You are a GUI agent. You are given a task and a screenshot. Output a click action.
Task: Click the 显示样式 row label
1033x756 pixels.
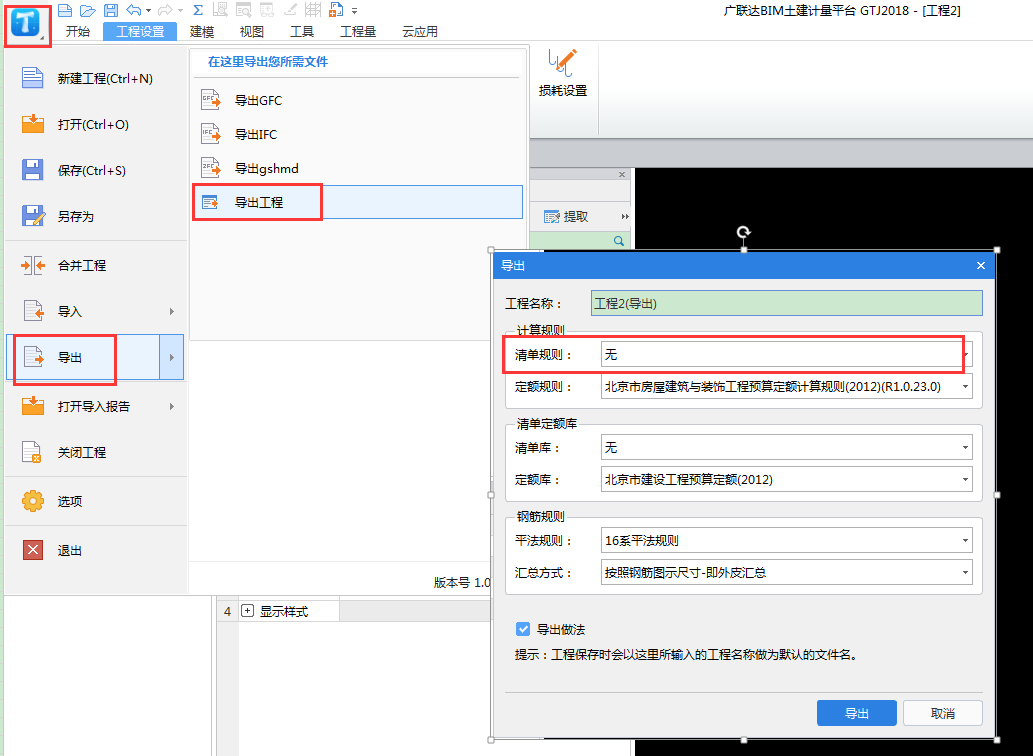click(283, 612)
